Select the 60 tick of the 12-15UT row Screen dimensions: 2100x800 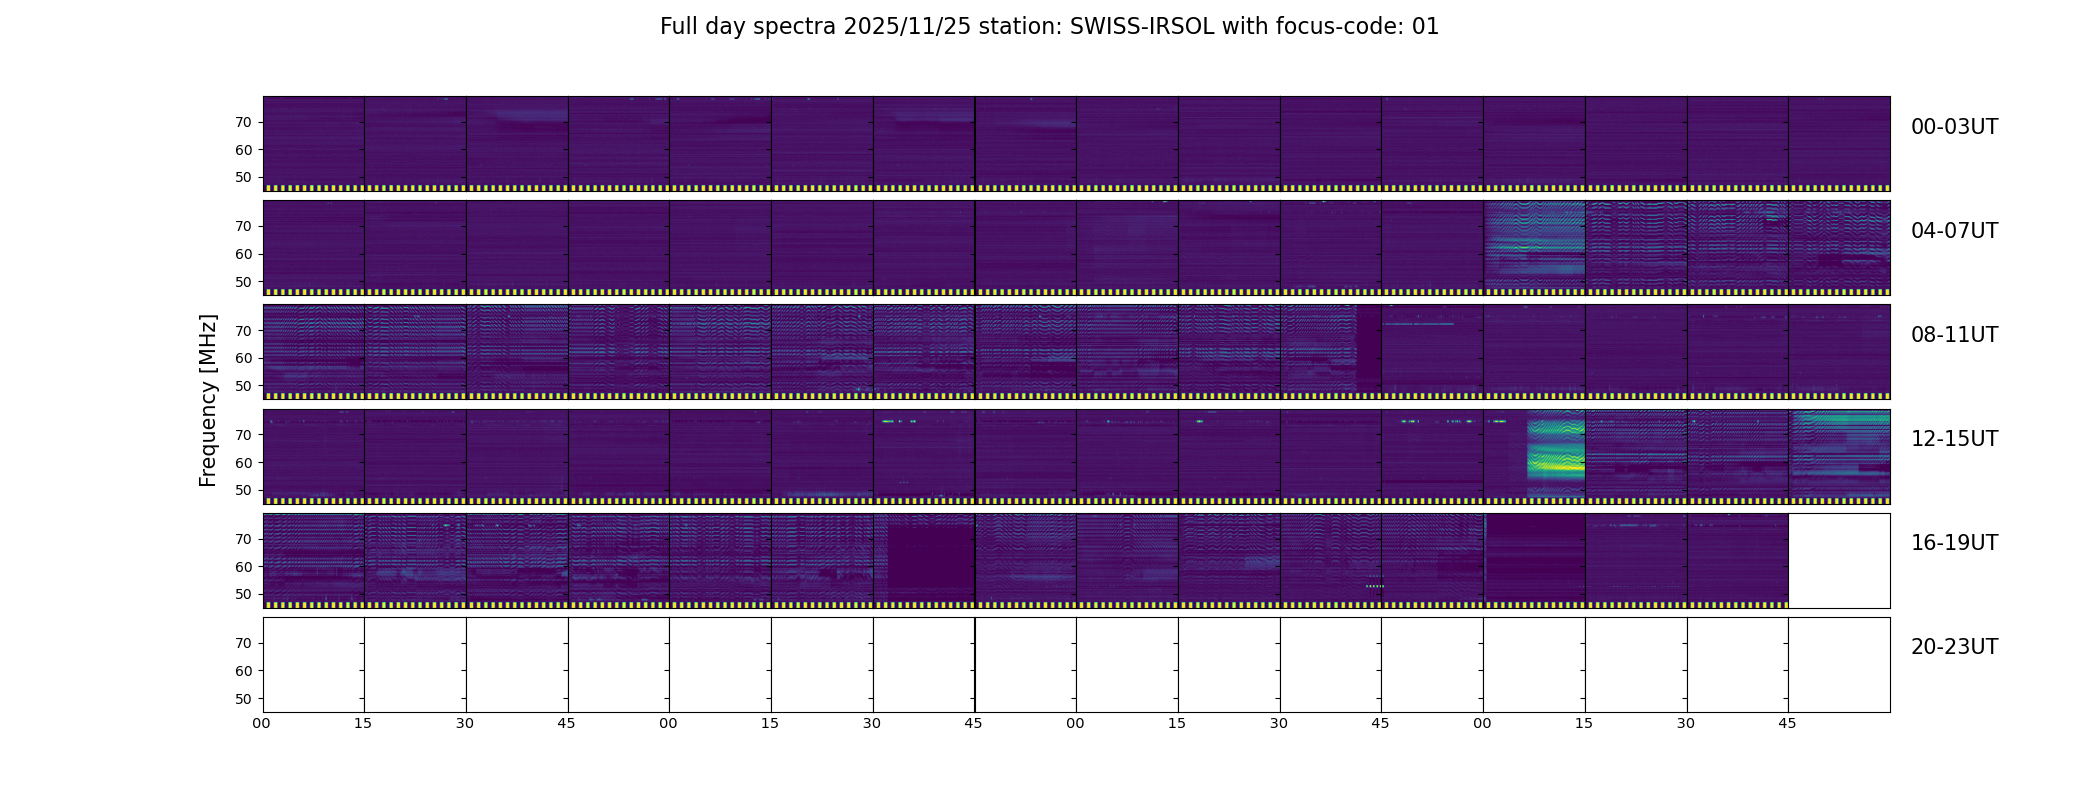[x=243, y=463]
